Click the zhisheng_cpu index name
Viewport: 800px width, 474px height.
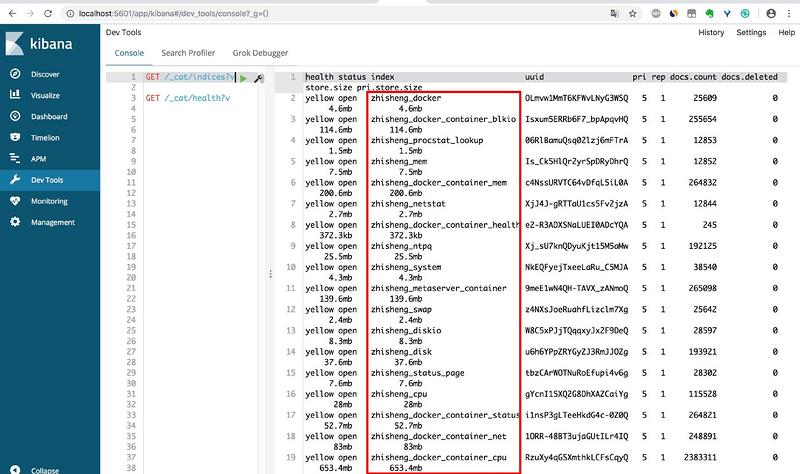399,394
